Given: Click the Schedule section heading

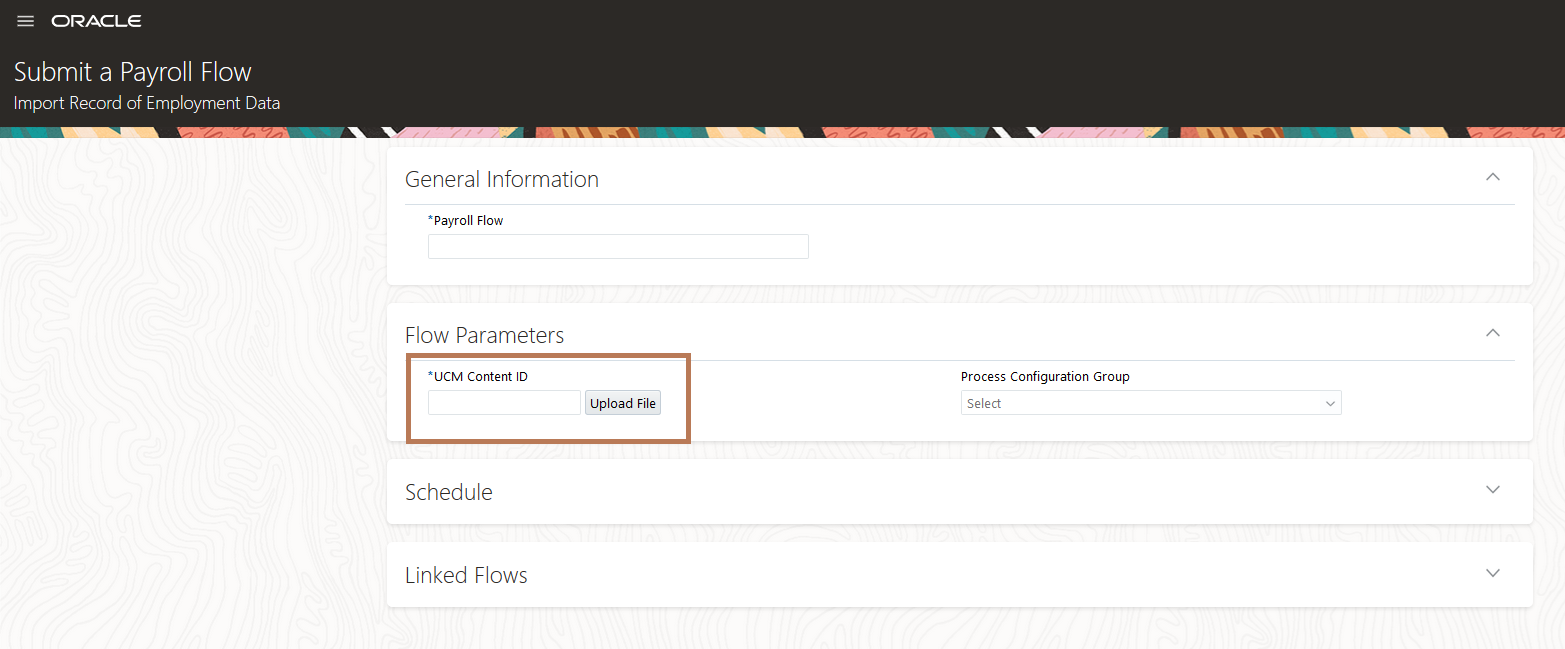Looking at the screenshot, I should 448,492.
